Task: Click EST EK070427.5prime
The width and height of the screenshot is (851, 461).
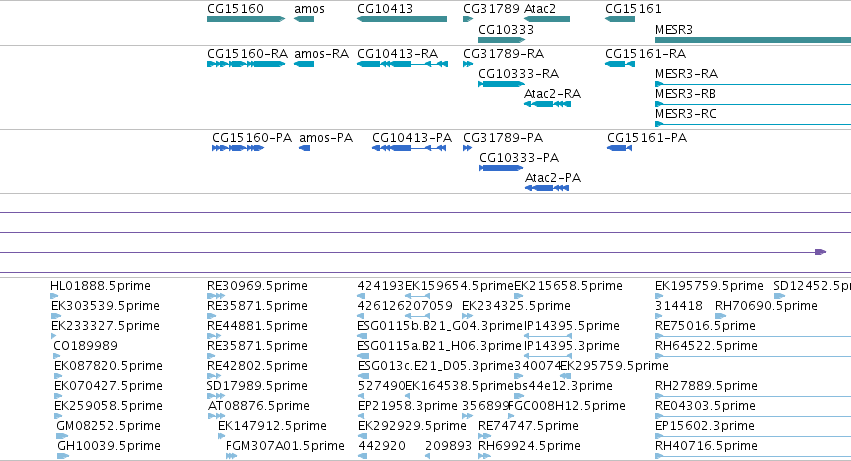Action: [108, 387]
